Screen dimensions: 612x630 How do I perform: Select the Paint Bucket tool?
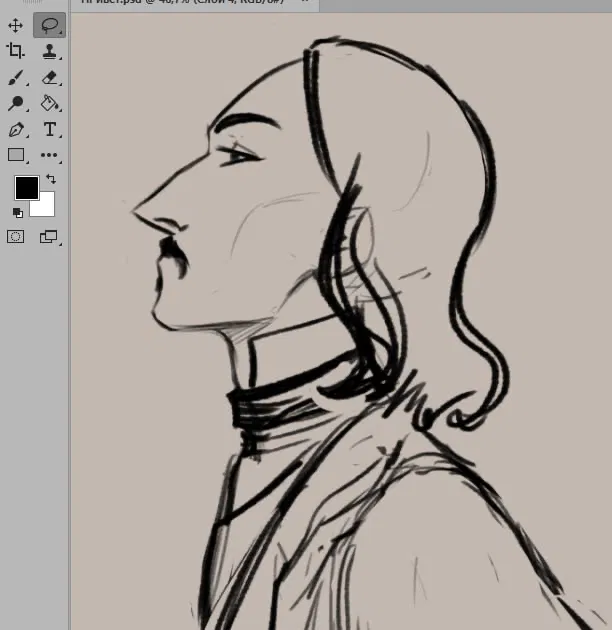tap(49, 103)
